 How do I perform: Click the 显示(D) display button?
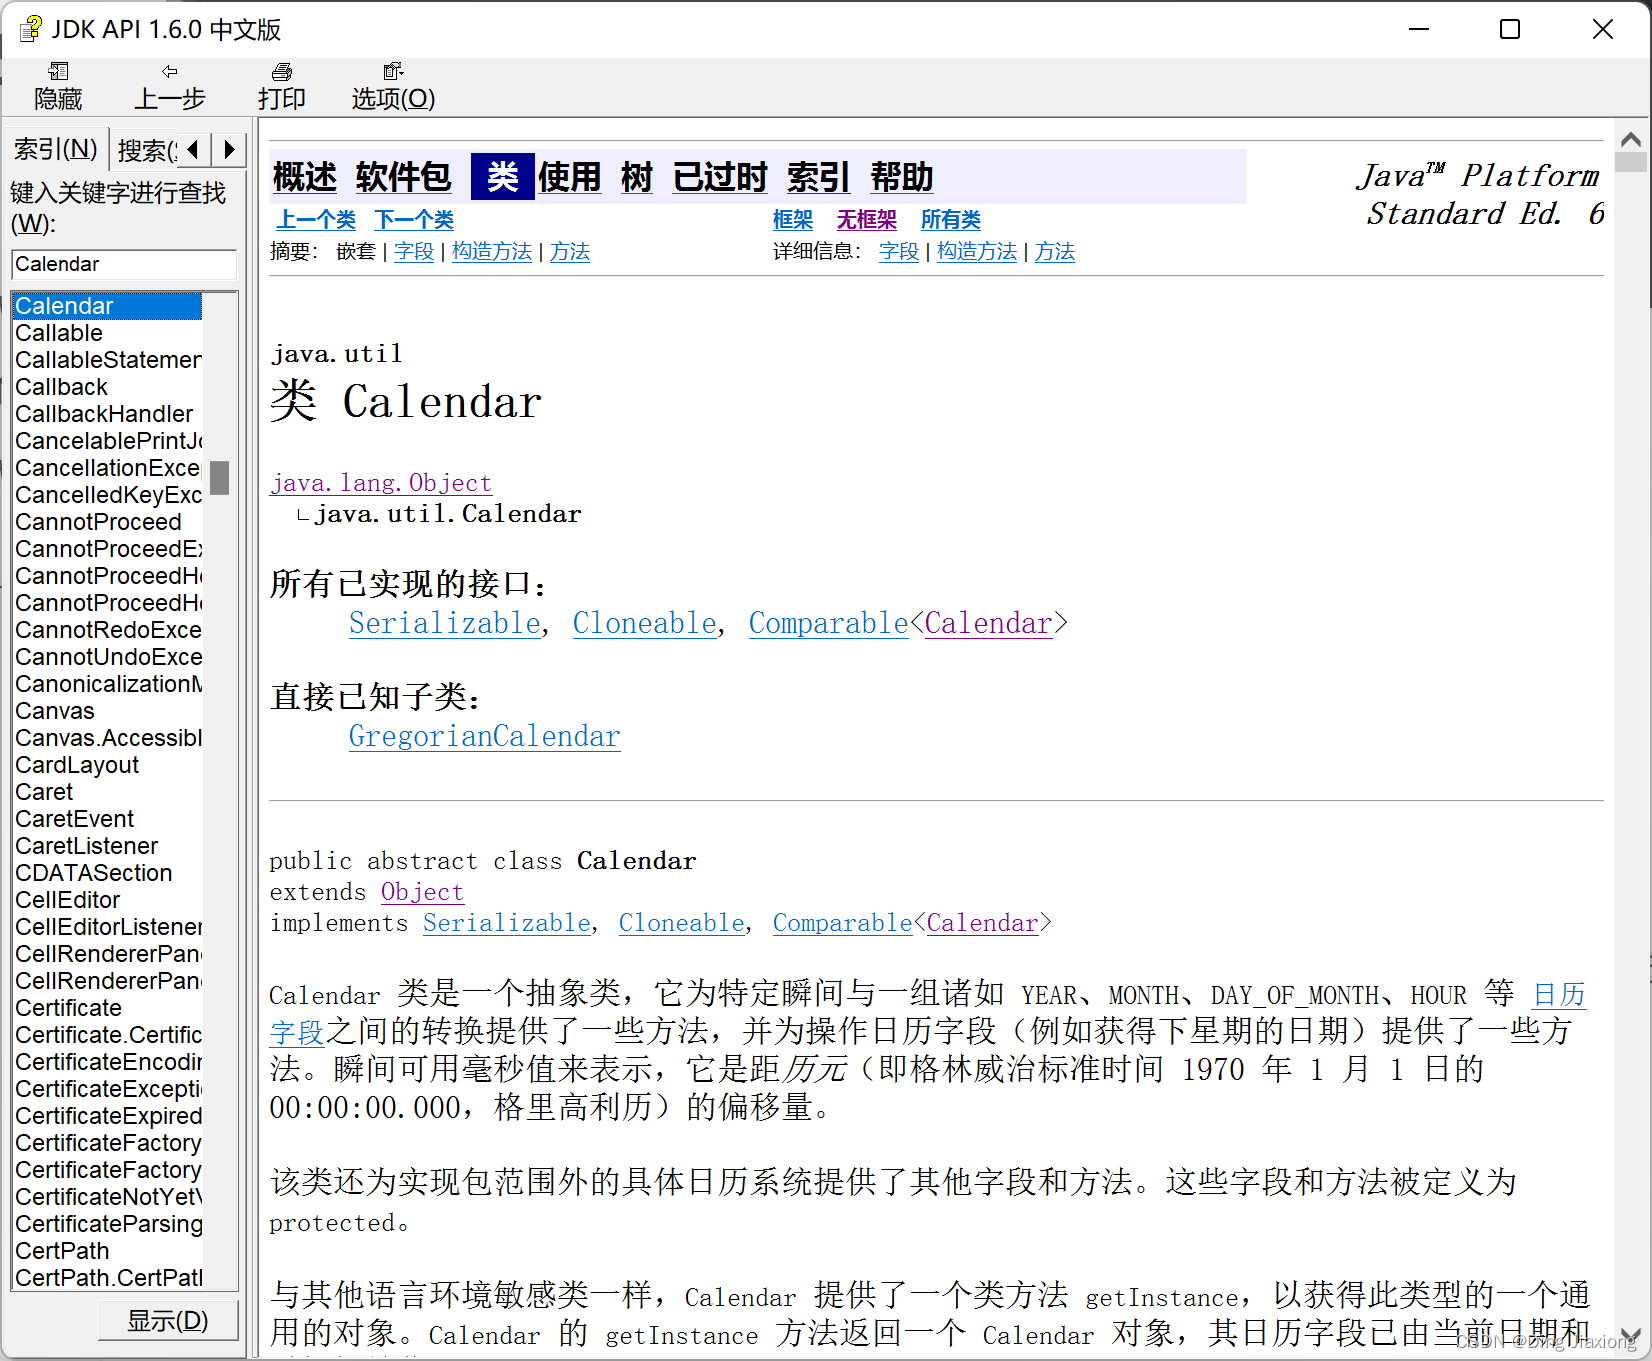(x=168, y=1320)
